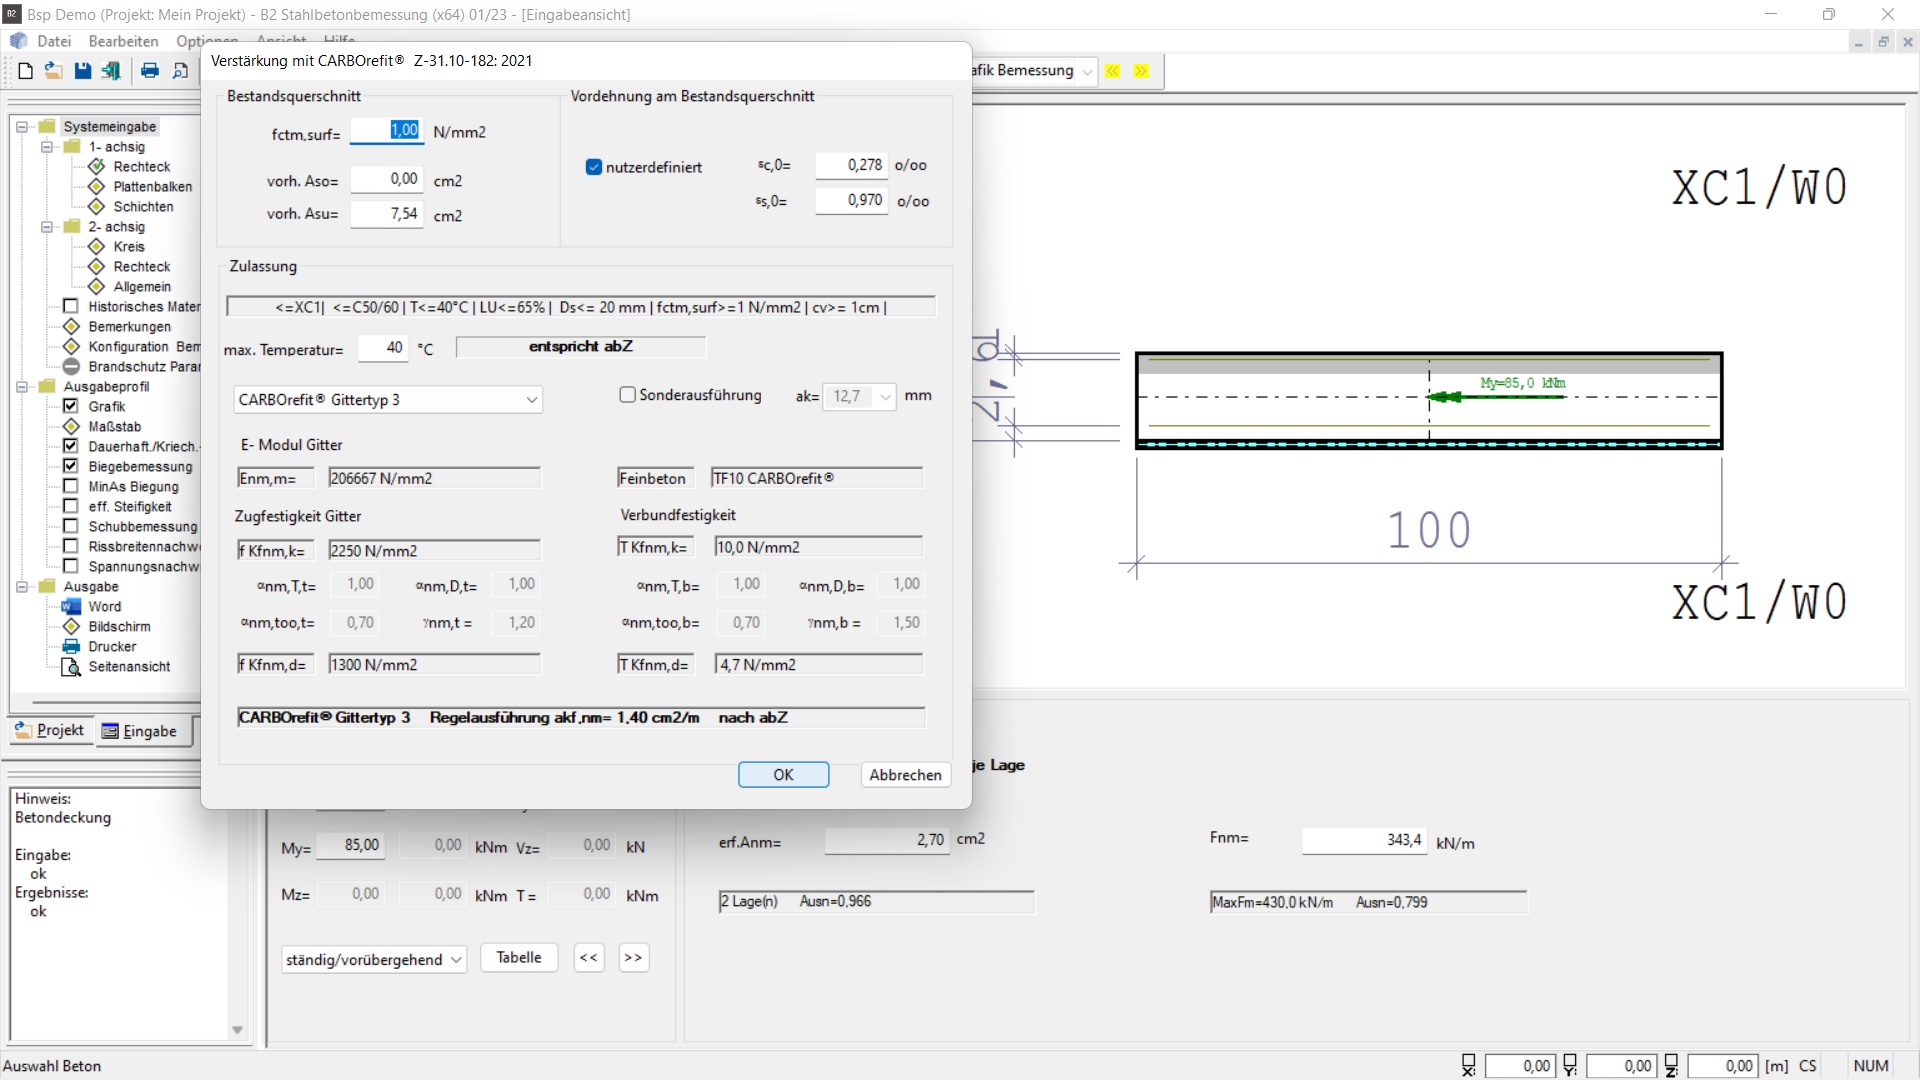Image resolution: width=1920 pixels, height=1080 pixels.
Task: Click the Brandschutz Parameter blocked icon
Action: [71, 366]
